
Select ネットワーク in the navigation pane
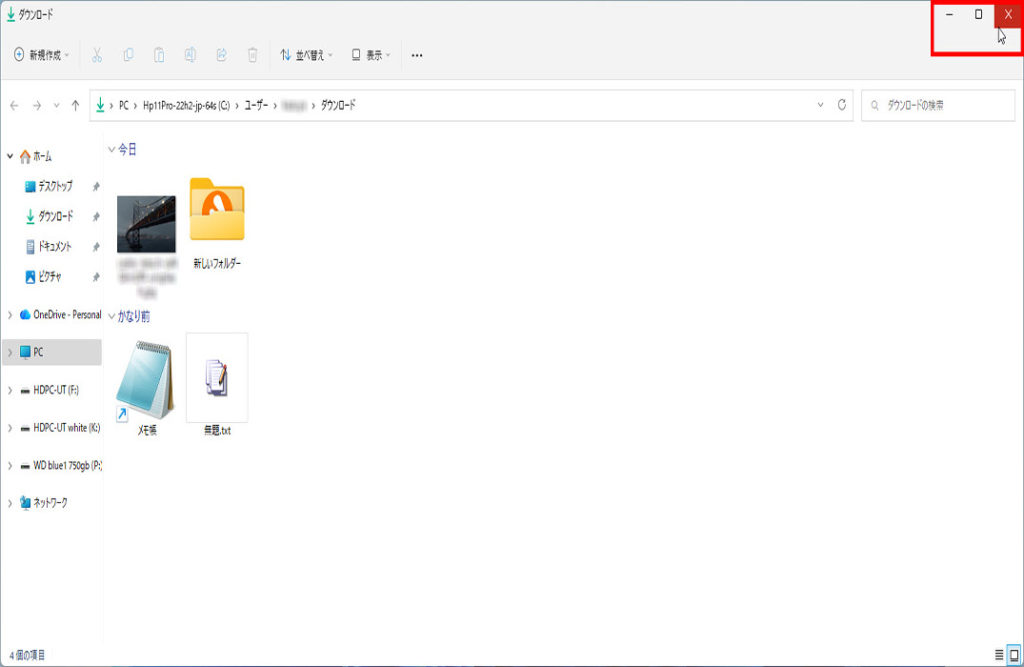pyautogui.click(x=50, y=502)
